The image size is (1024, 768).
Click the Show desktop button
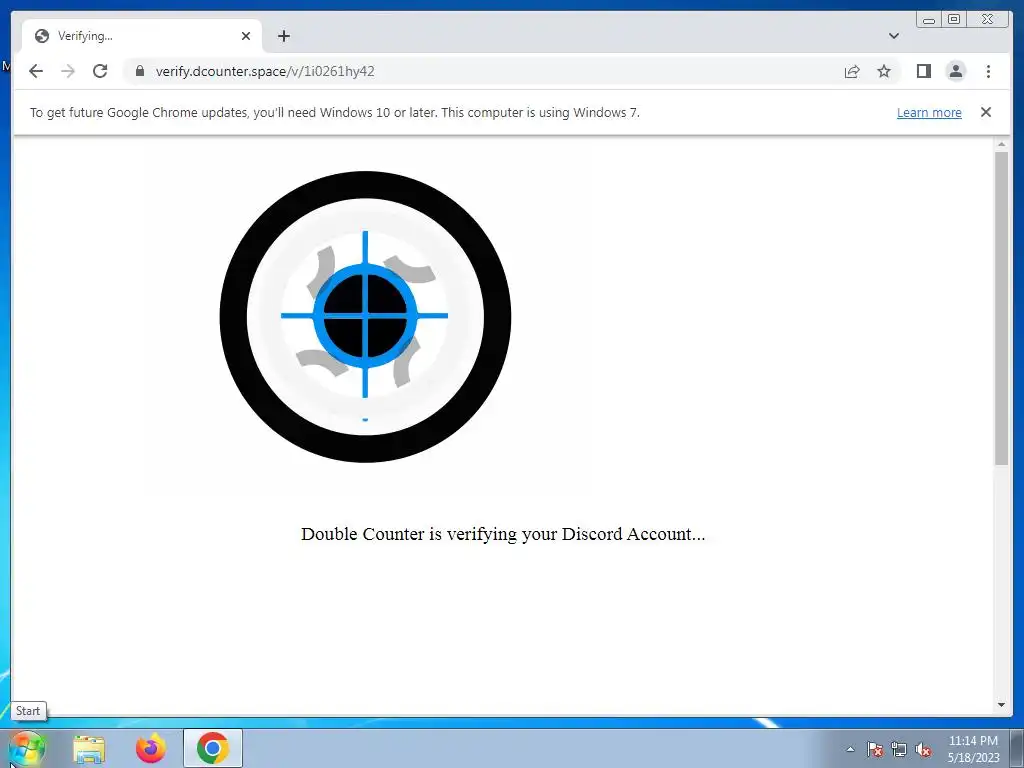pyautogui.click(x=1017, y=748)
